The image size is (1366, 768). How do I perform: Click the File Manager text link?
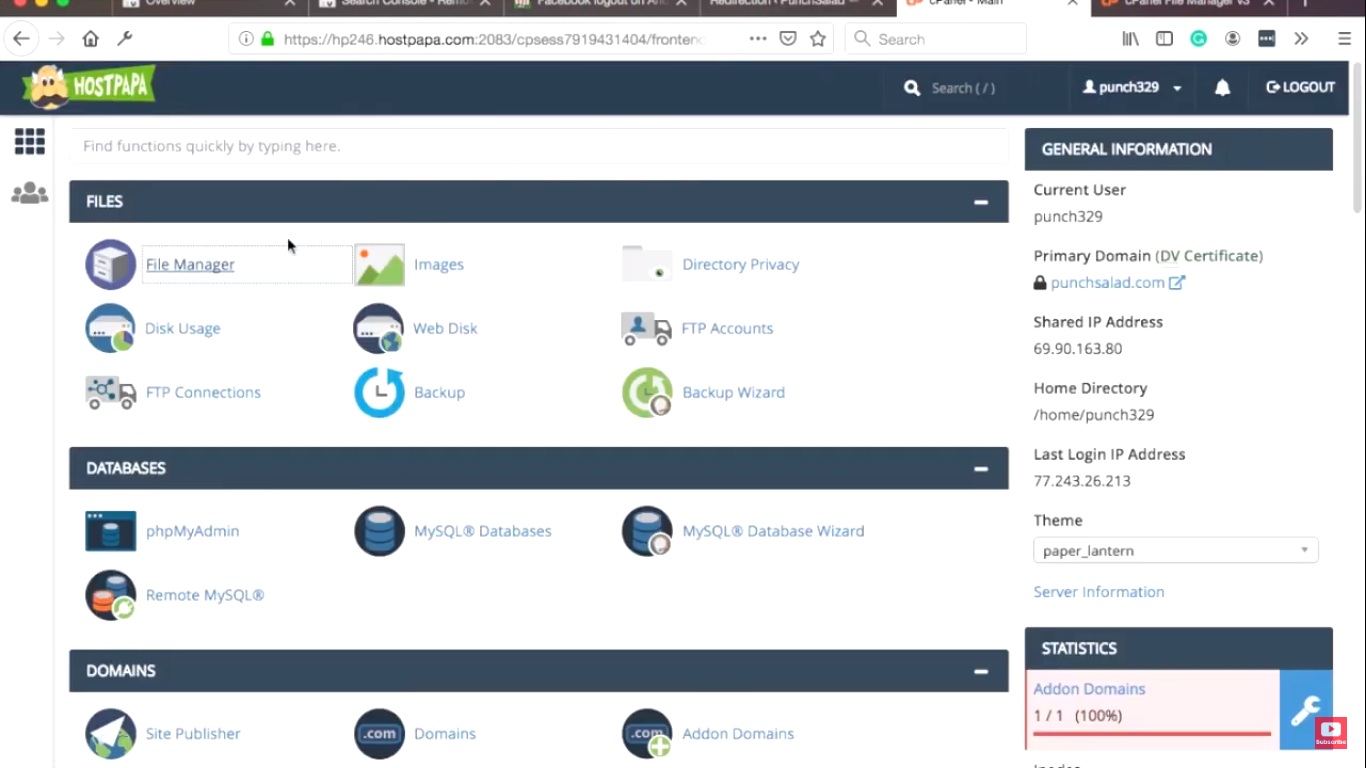190,265
